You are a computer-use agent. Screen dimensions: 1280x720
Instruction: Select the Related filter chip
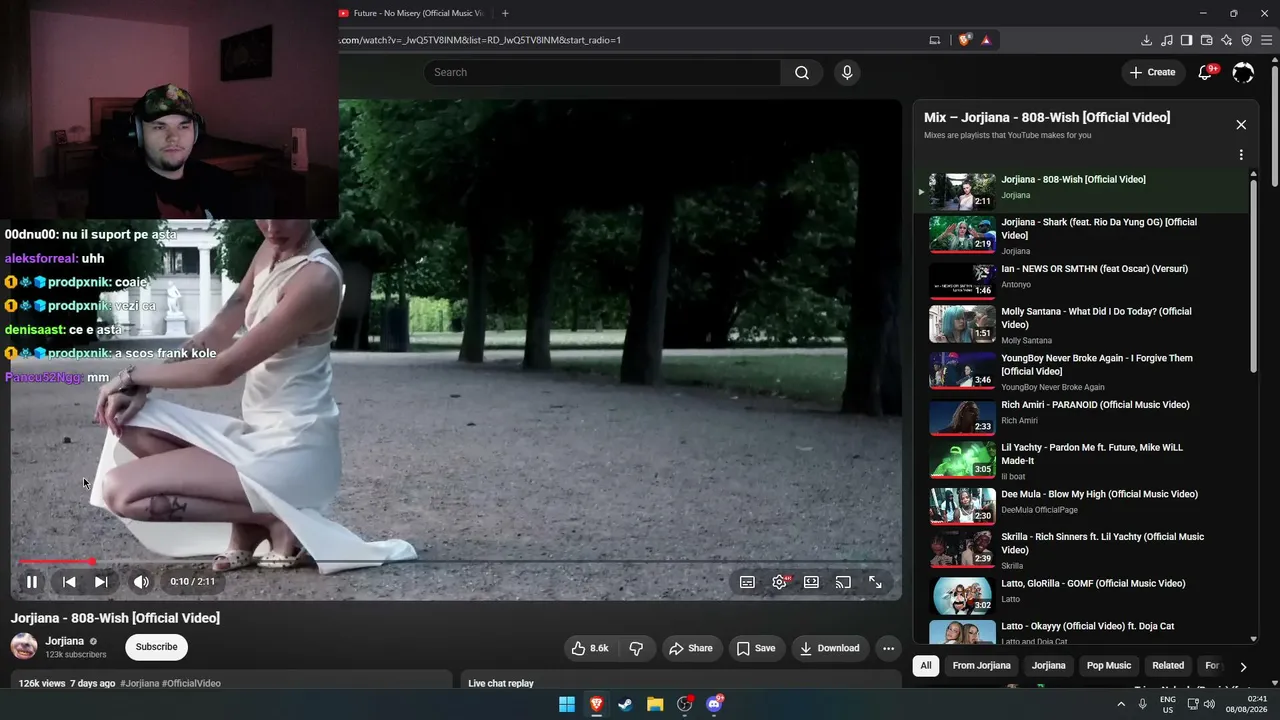point(1168,666)
